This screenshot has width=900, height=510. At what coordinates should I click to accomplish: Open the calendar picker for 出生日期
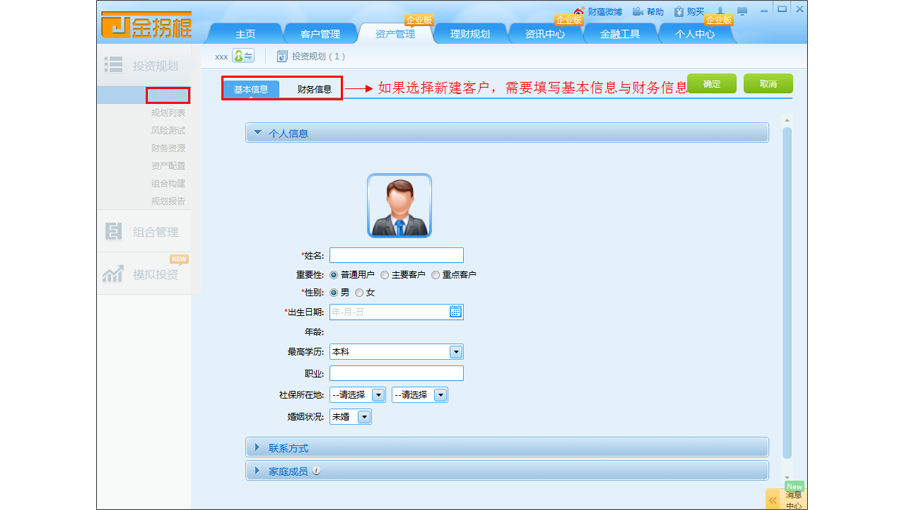(x=456, y=312)
